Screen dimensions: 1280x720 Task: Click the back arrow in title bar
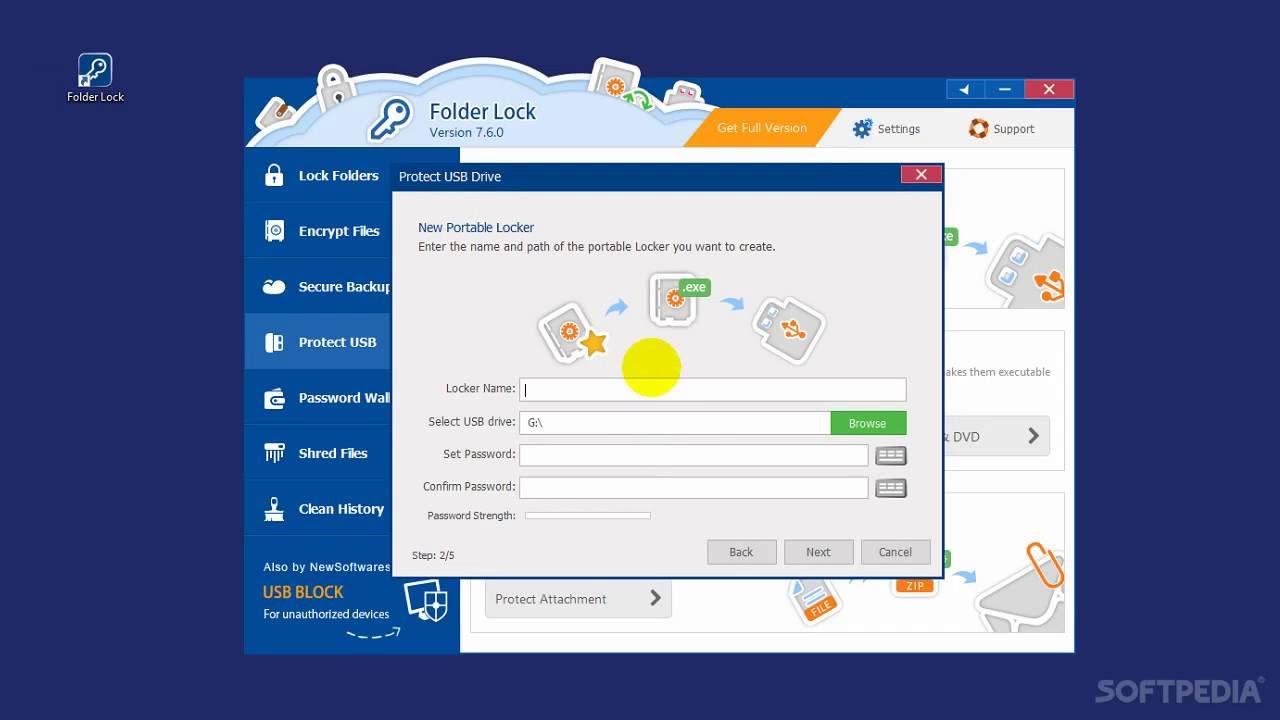(x=964, y=90)
